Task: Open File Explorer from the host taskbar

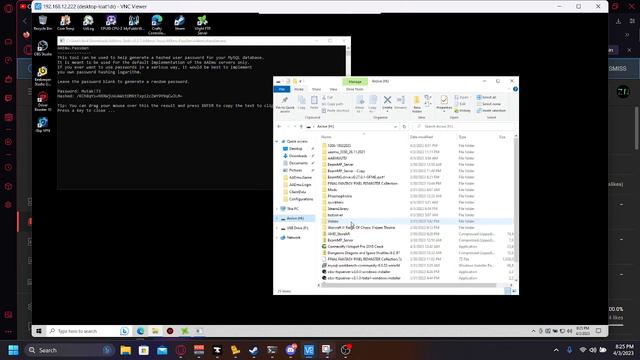Action: click(x=126, y=350)
